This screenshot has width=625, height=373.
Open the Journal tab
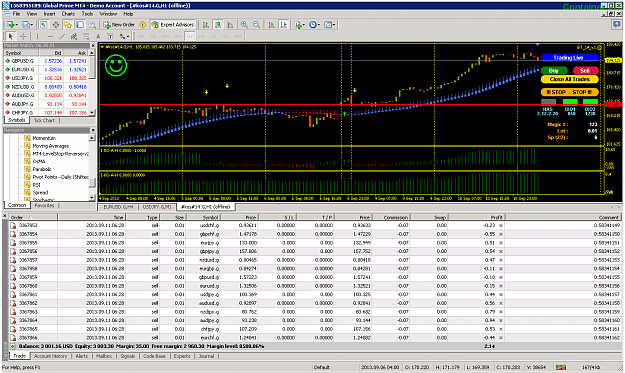206,356
